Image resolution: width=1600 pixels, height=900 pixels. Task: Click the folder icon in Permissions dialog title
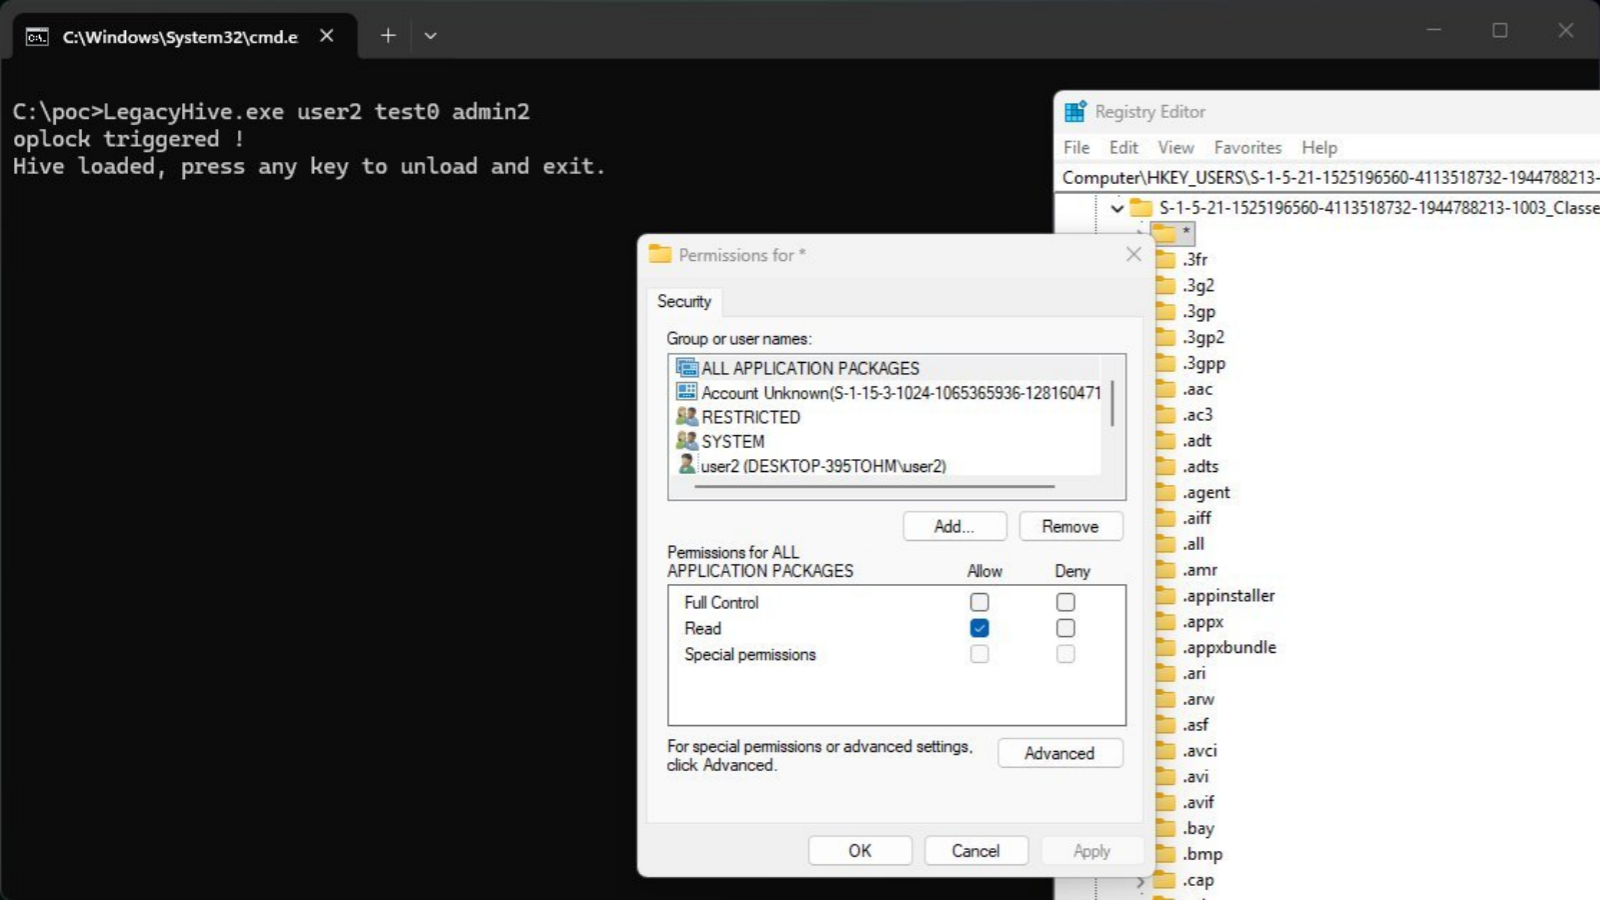click(660, 254)
